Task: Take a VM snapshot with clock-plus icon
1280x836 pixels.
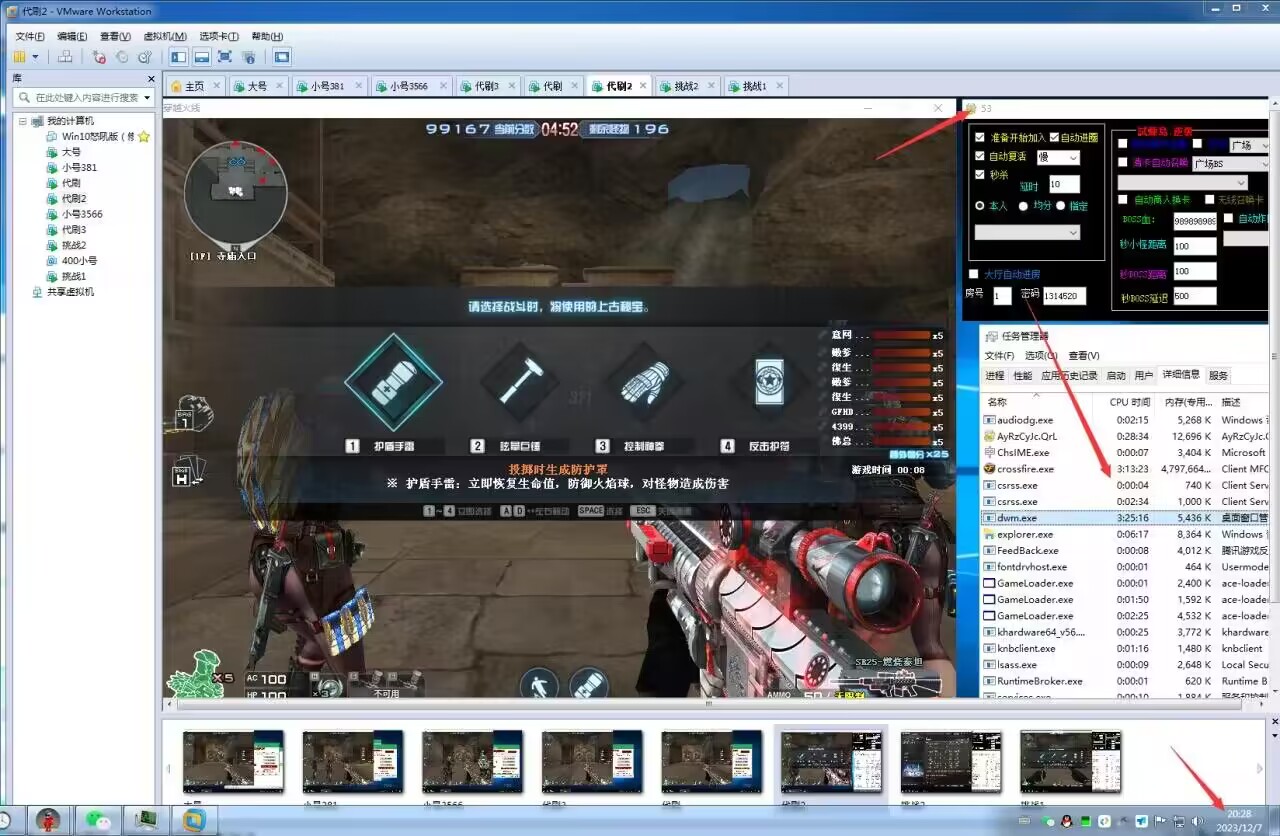Action: tap(99, 57)
